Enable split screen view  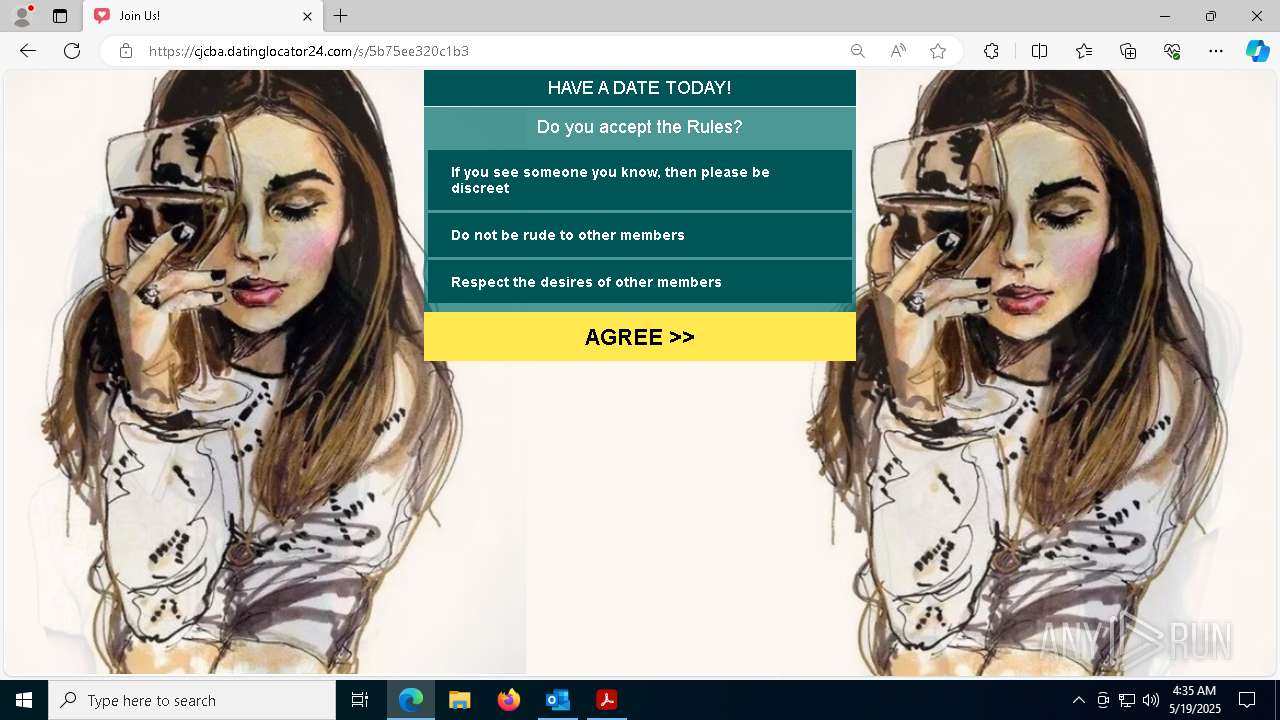(x=1039, y=51)
